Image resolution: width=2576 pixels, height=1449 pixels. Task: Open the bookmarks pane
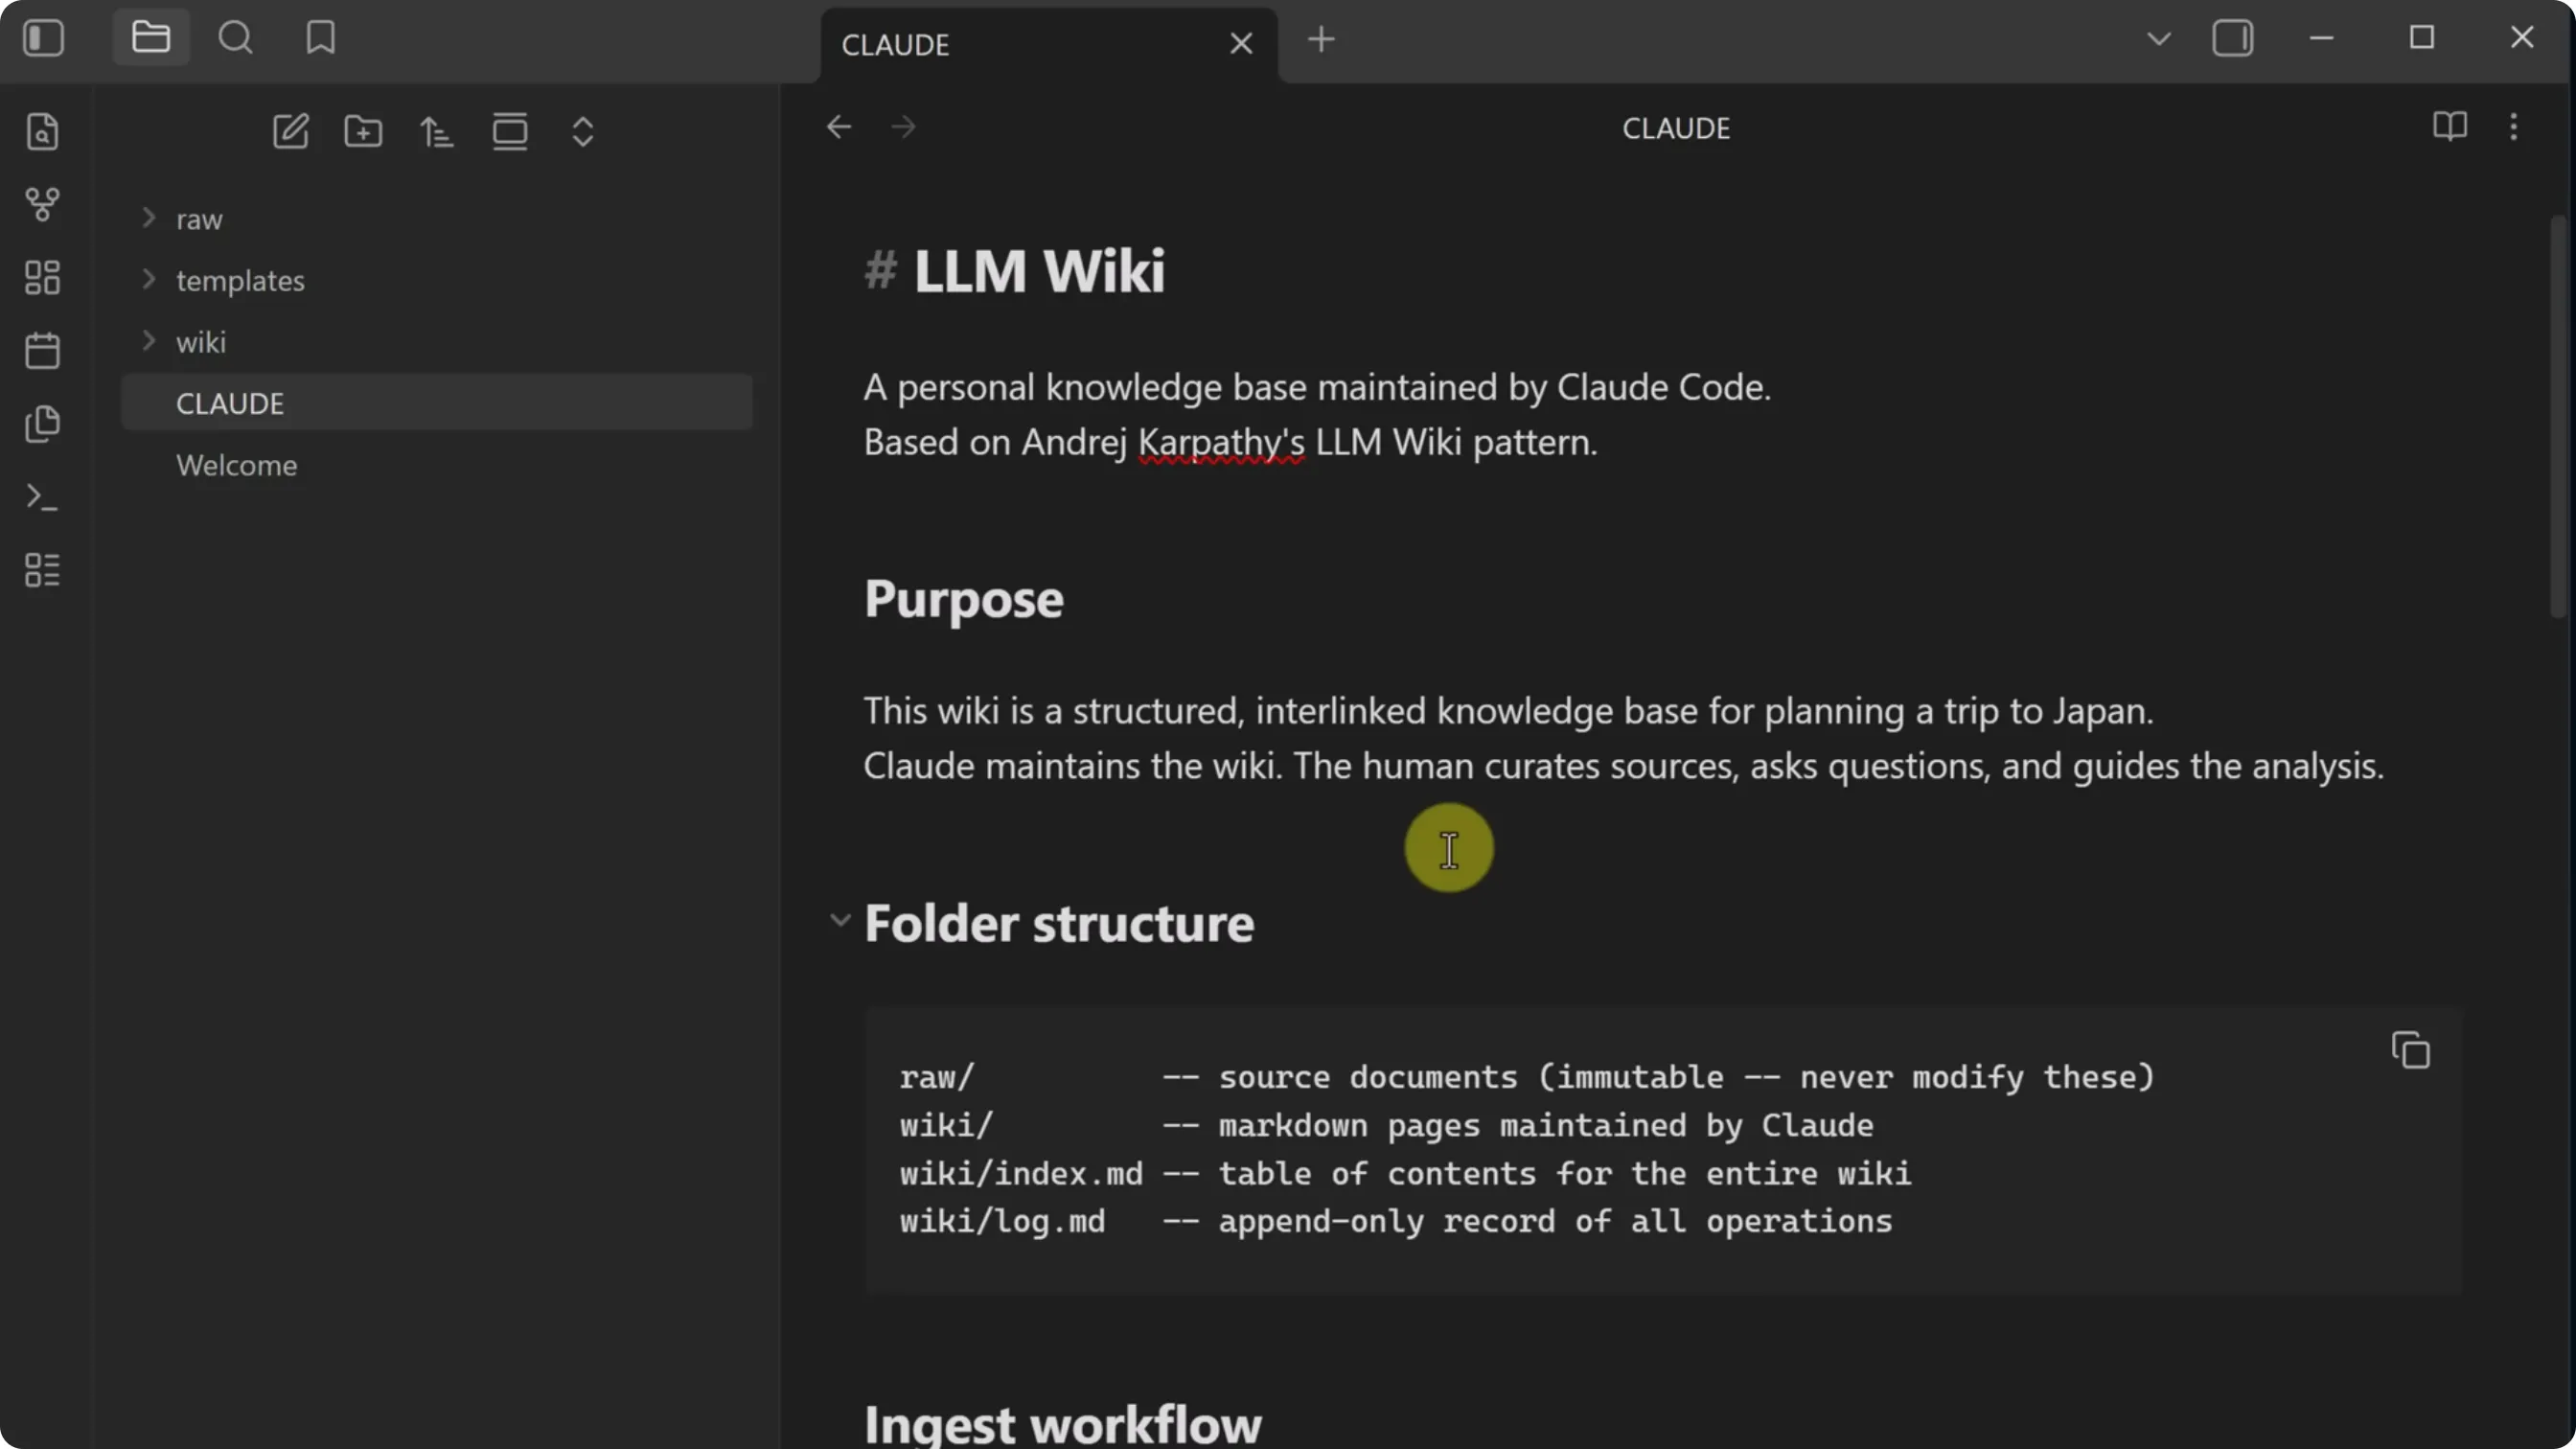tap(320, 38)
